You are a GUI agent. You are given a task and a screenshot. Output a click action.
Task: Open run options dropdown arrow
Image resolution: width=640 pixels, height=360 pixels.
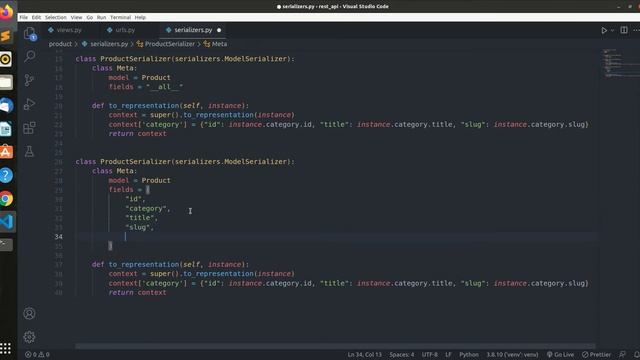point(612,30)
